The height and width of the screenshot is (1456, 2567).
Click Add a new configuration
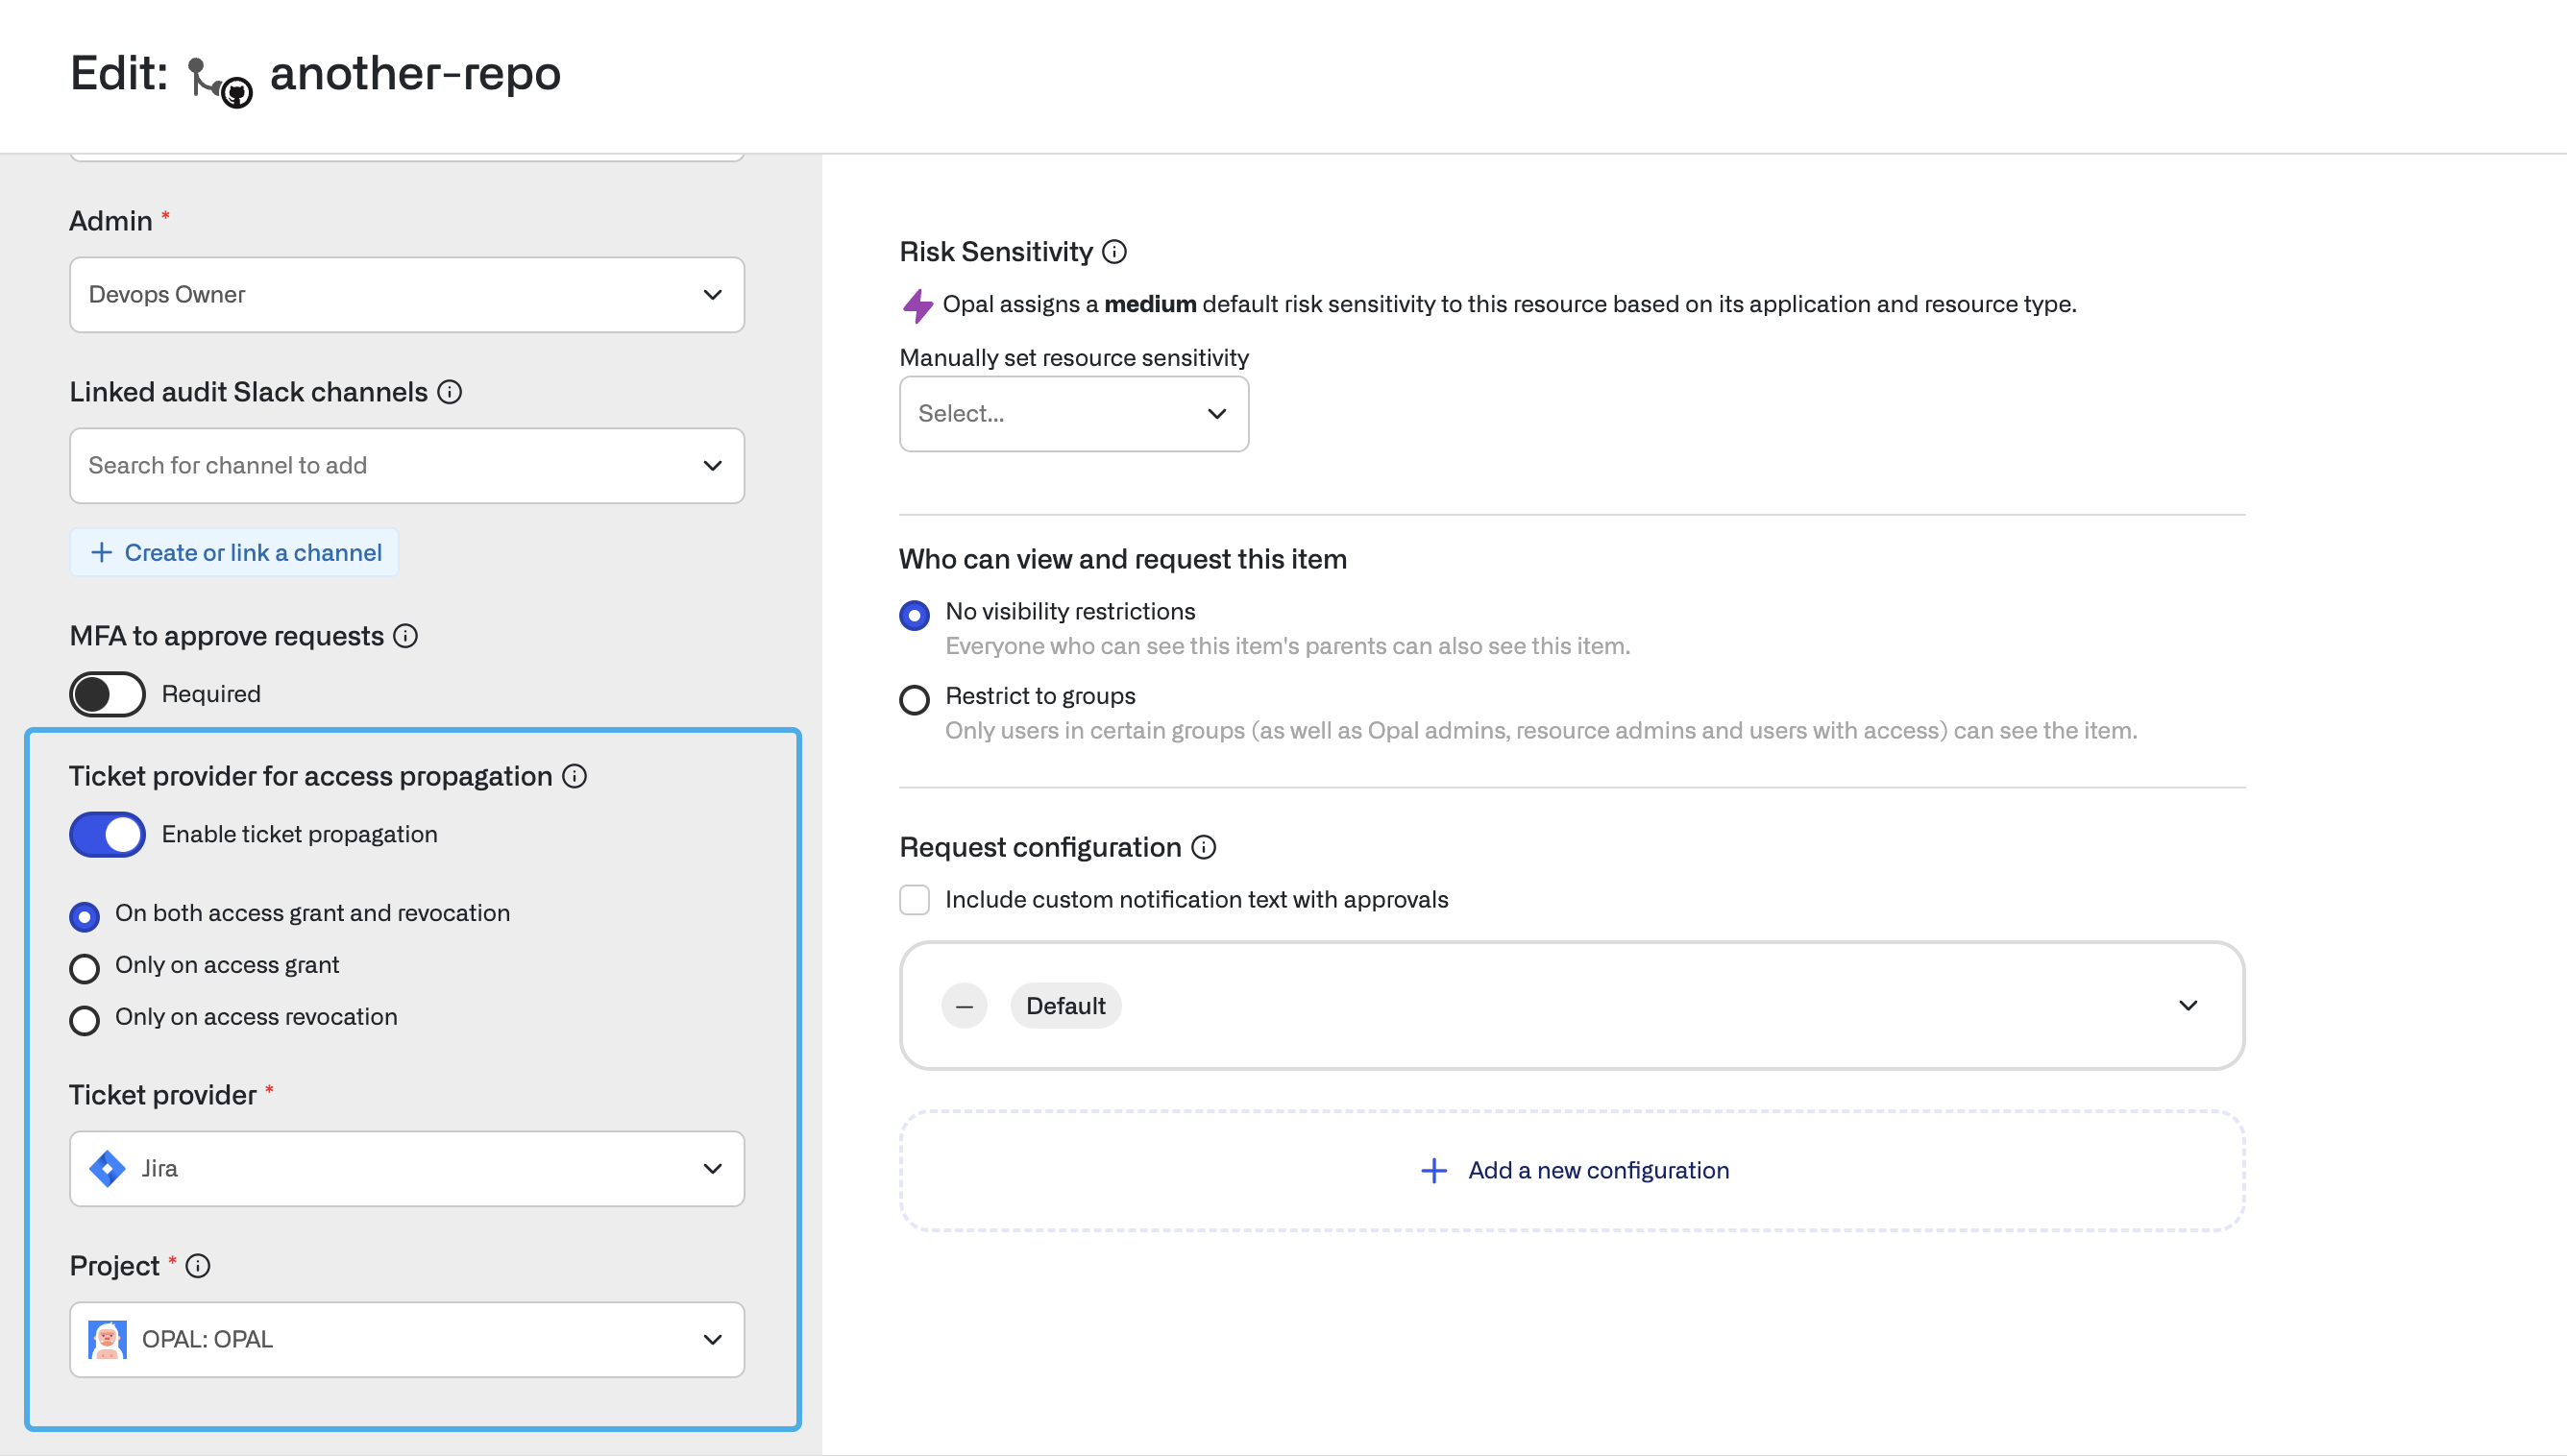tap(1574, 1171)
